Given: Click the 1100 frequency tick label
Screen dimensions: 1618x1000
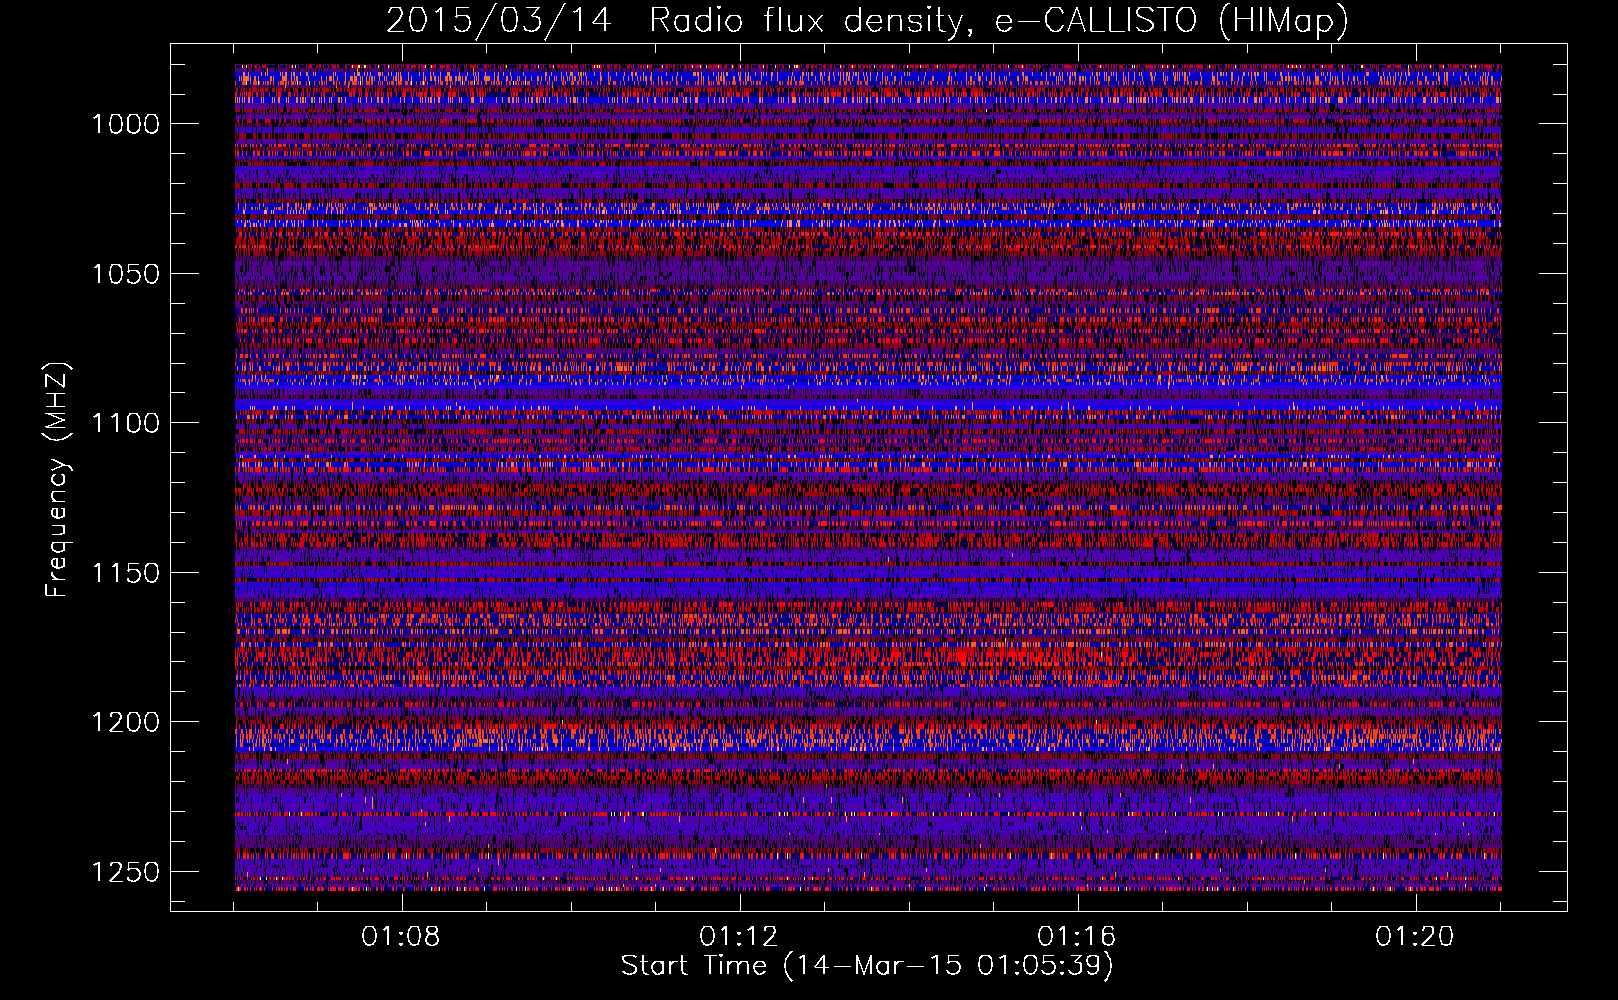Looking at the screenshot, I should pos(125,423).
